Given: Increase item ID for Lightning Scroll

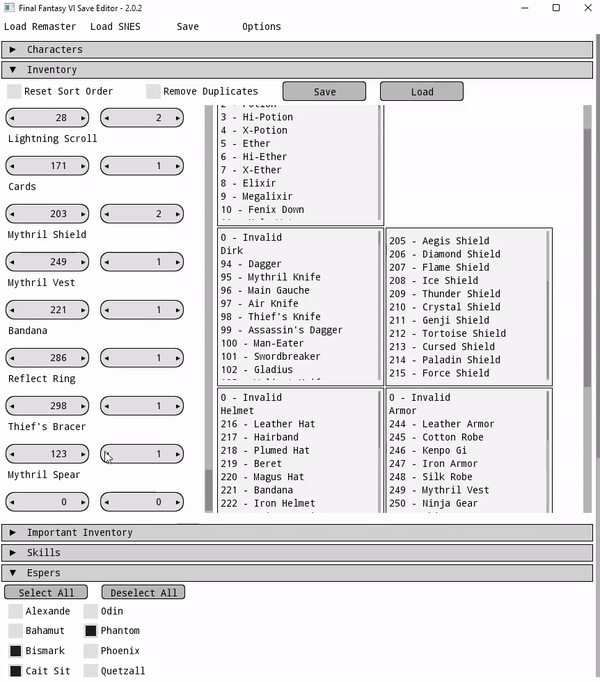Looking at the screenshot, I should 83,118.
